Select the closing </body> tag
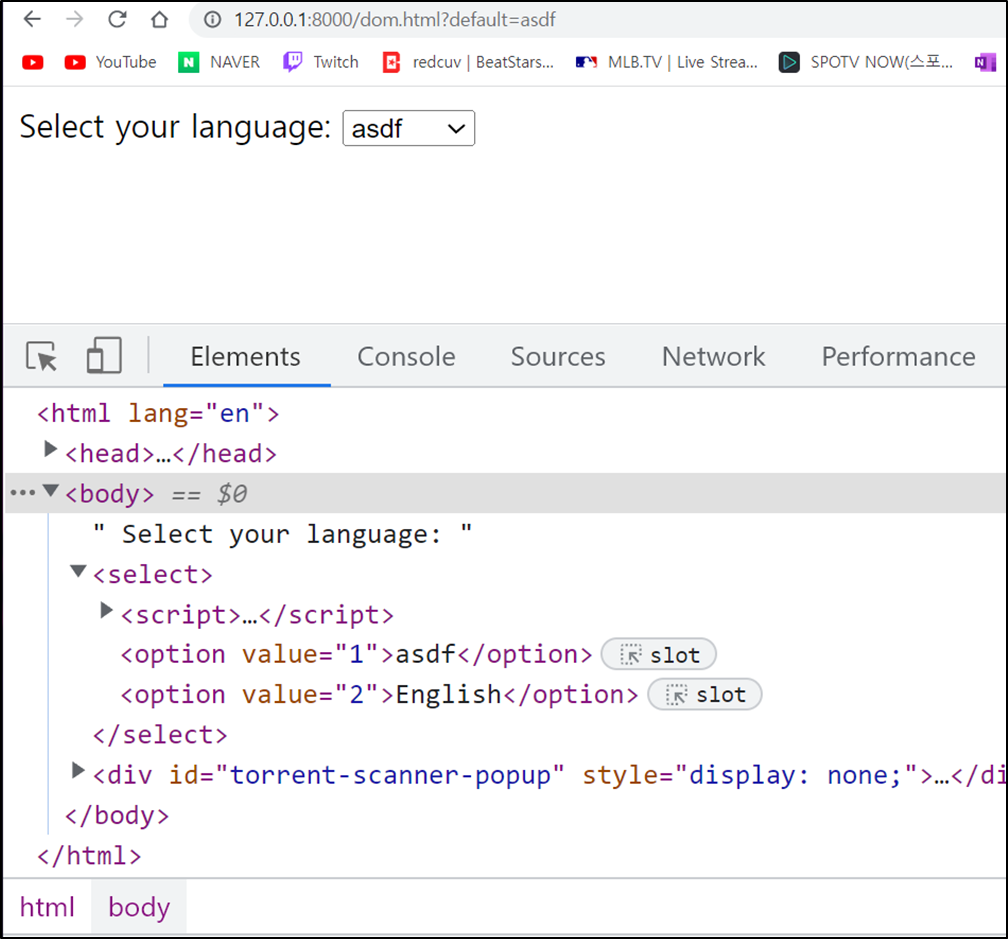The height and width of the screenshot is (939, 1008). tap(117, 816)
